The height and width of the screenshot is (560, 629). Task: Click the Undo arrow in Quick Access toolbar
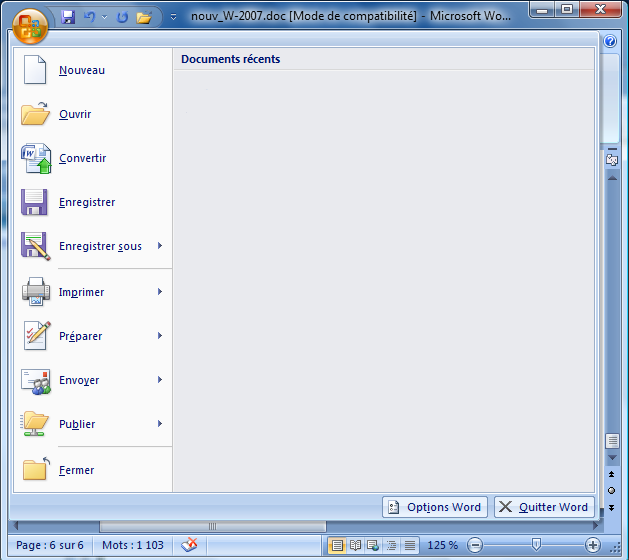click(89, 17)
